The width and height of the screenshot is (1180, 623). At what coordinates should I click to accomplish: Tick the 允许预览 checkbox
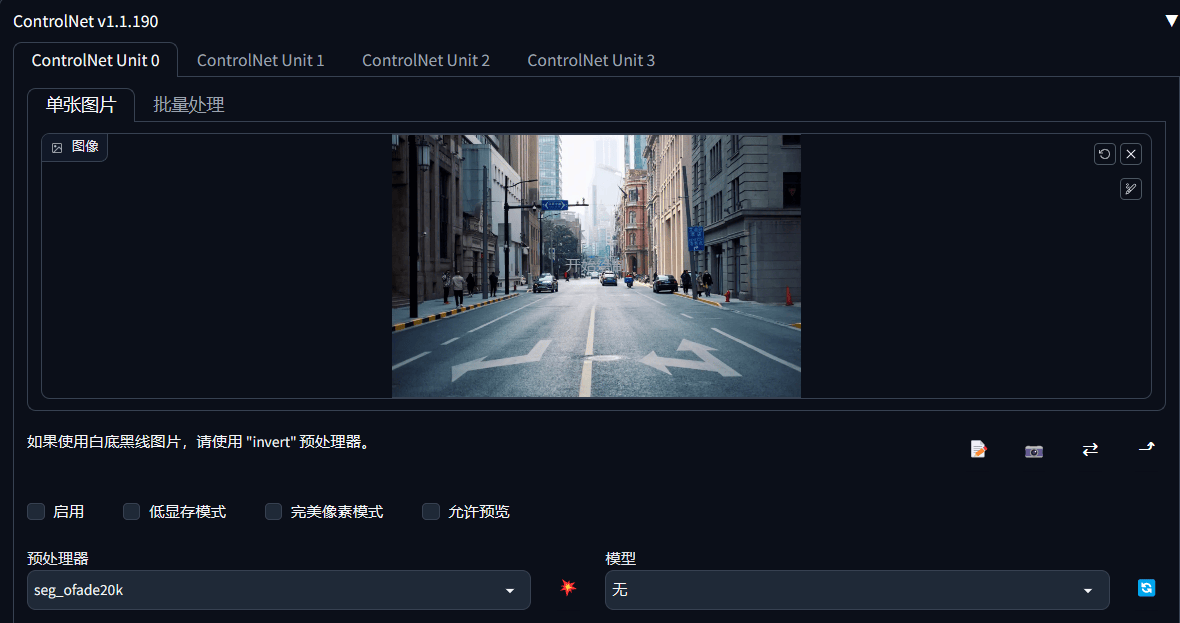[430, 512]
